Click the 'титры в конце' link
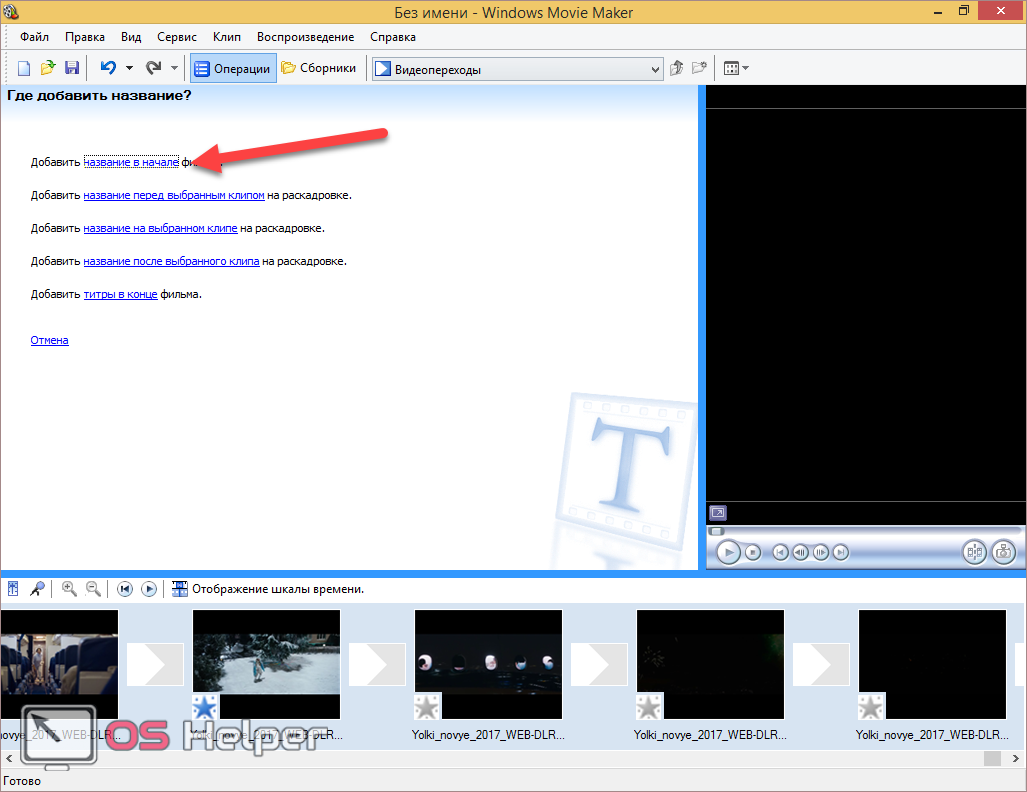Viewport: 1027px width, 792px height. click(120, 294)
